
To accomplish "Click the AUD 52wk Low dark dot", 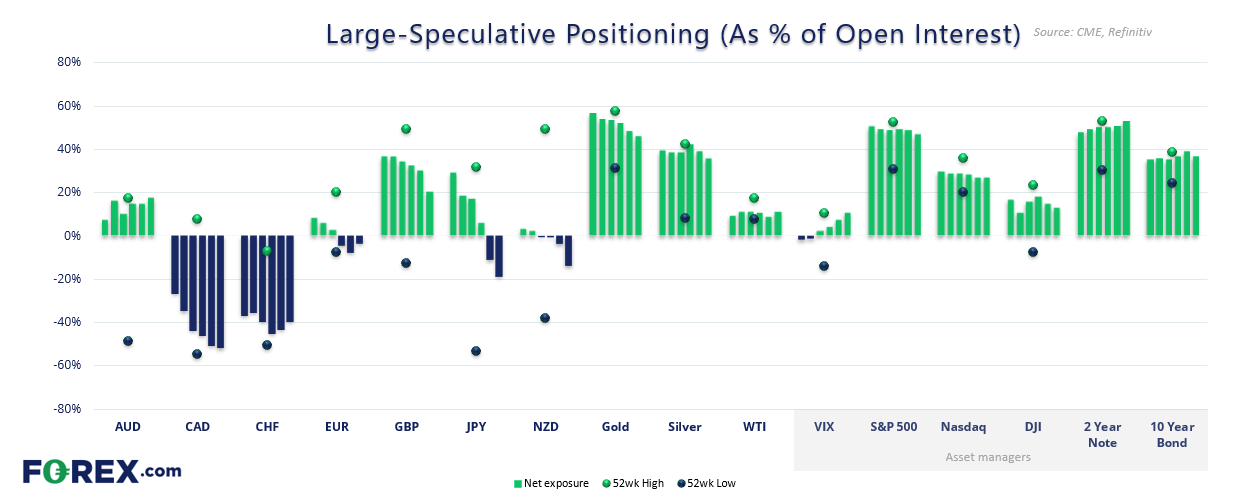I will (x=128, y=341).
